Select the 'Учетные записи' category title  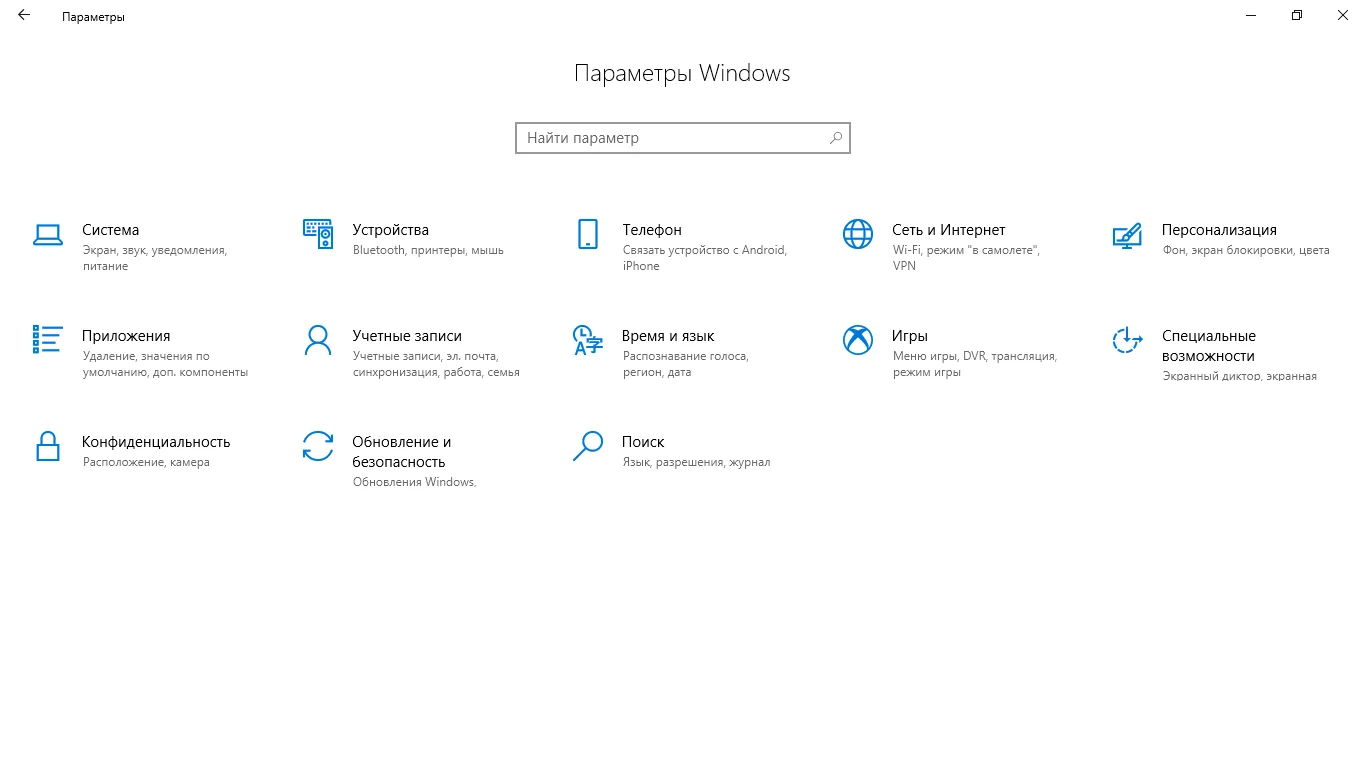[x=407, y=336]
